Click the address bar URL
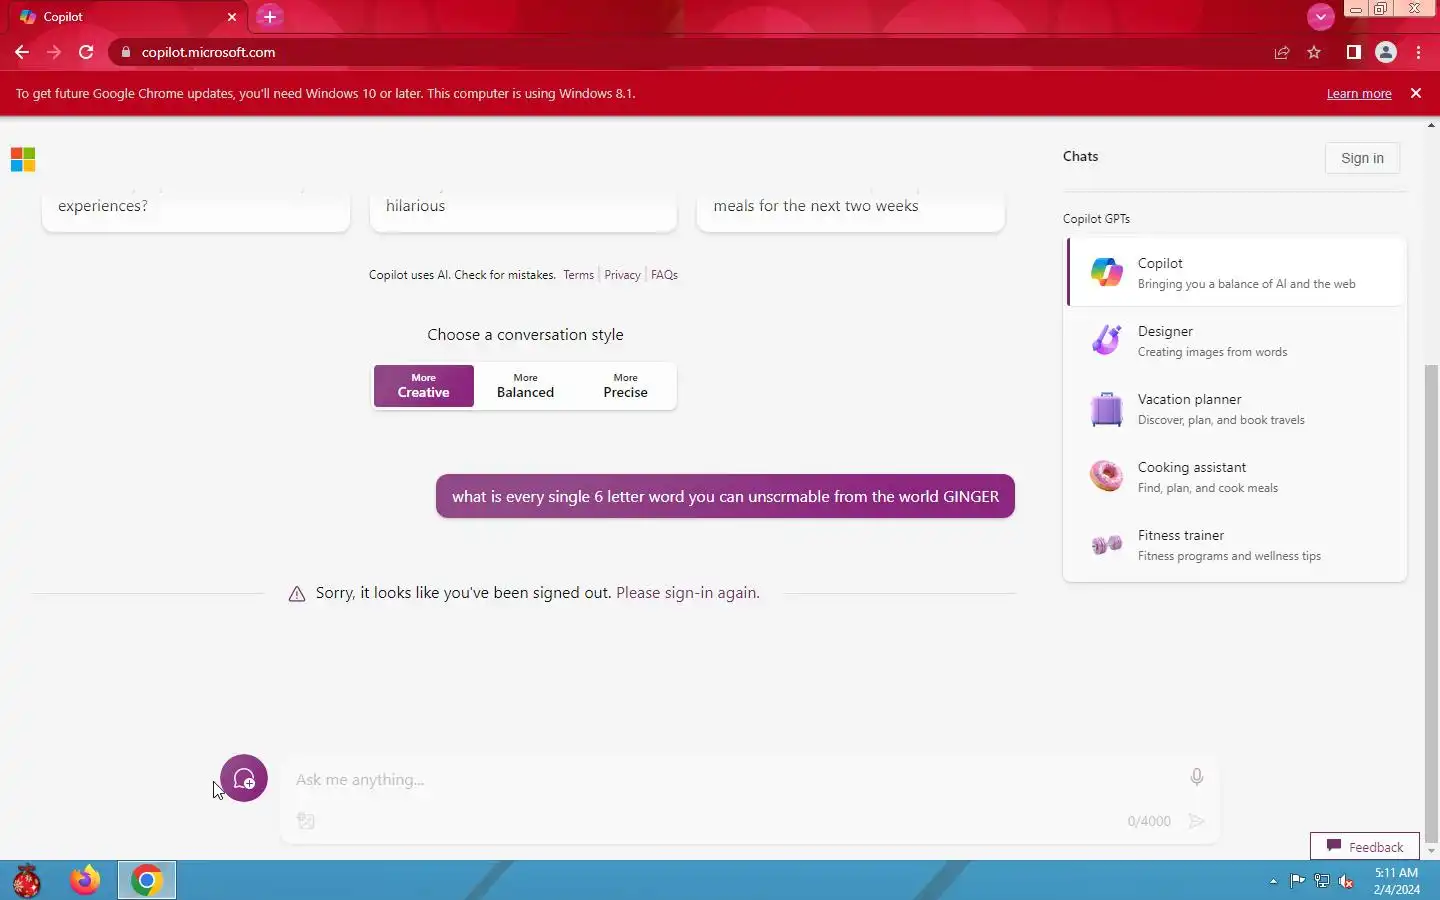This screenshot has height=900, width=1440. pyautogui.click(x=208, y=52)
